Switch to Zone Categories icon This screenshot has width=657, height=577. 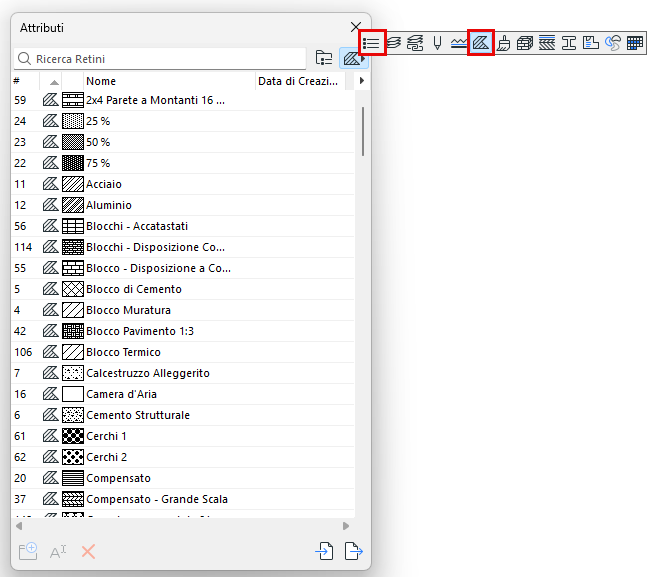point(591,43)
